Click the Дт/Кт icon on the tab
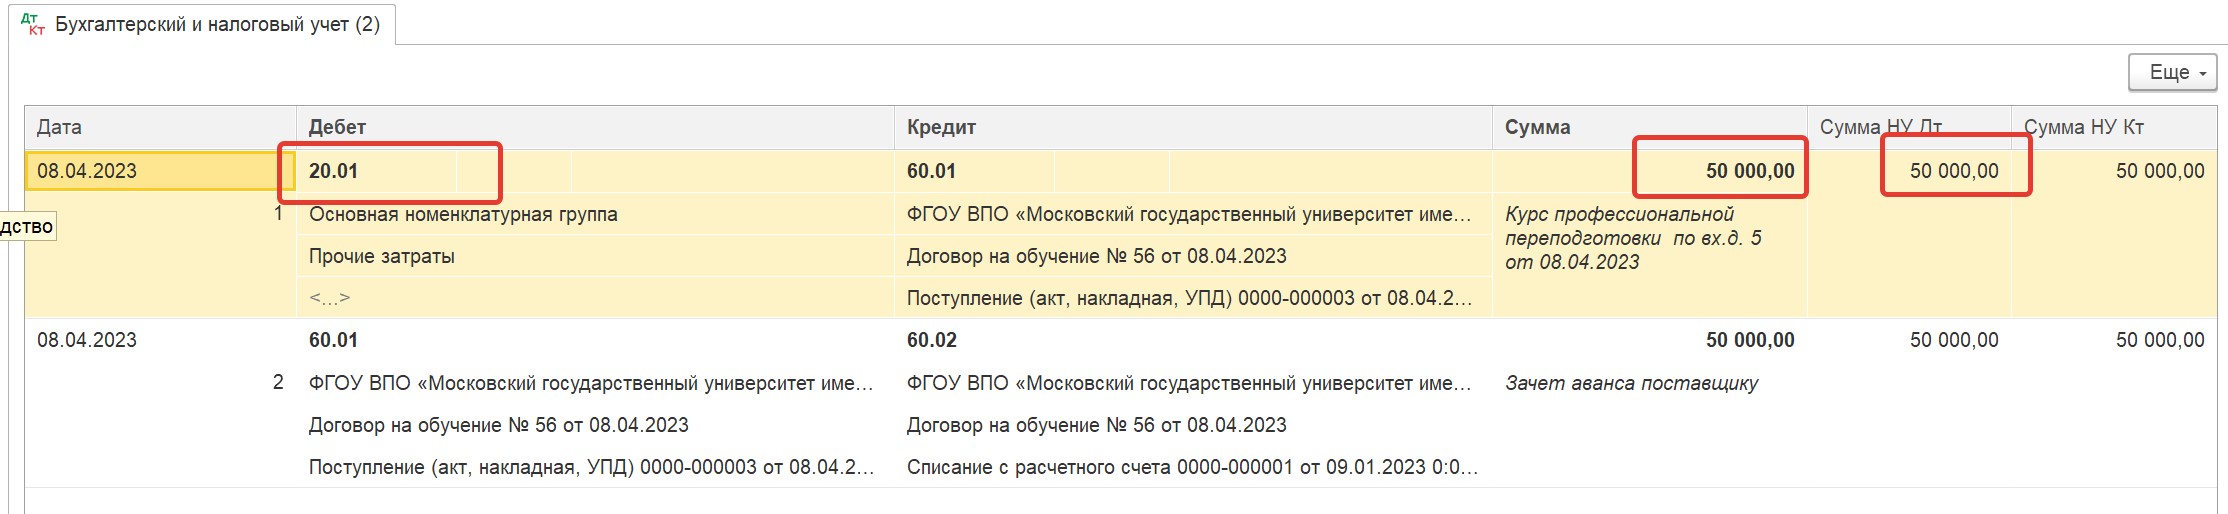This screenshot has height=514, width=2228. click(33, 24)
